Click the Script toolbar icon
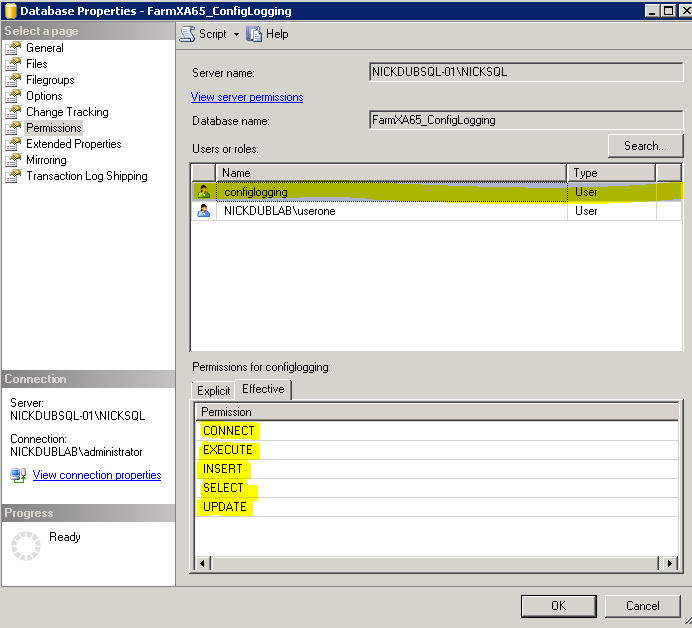This screenshot has width=692, height=628. point(188,34)
